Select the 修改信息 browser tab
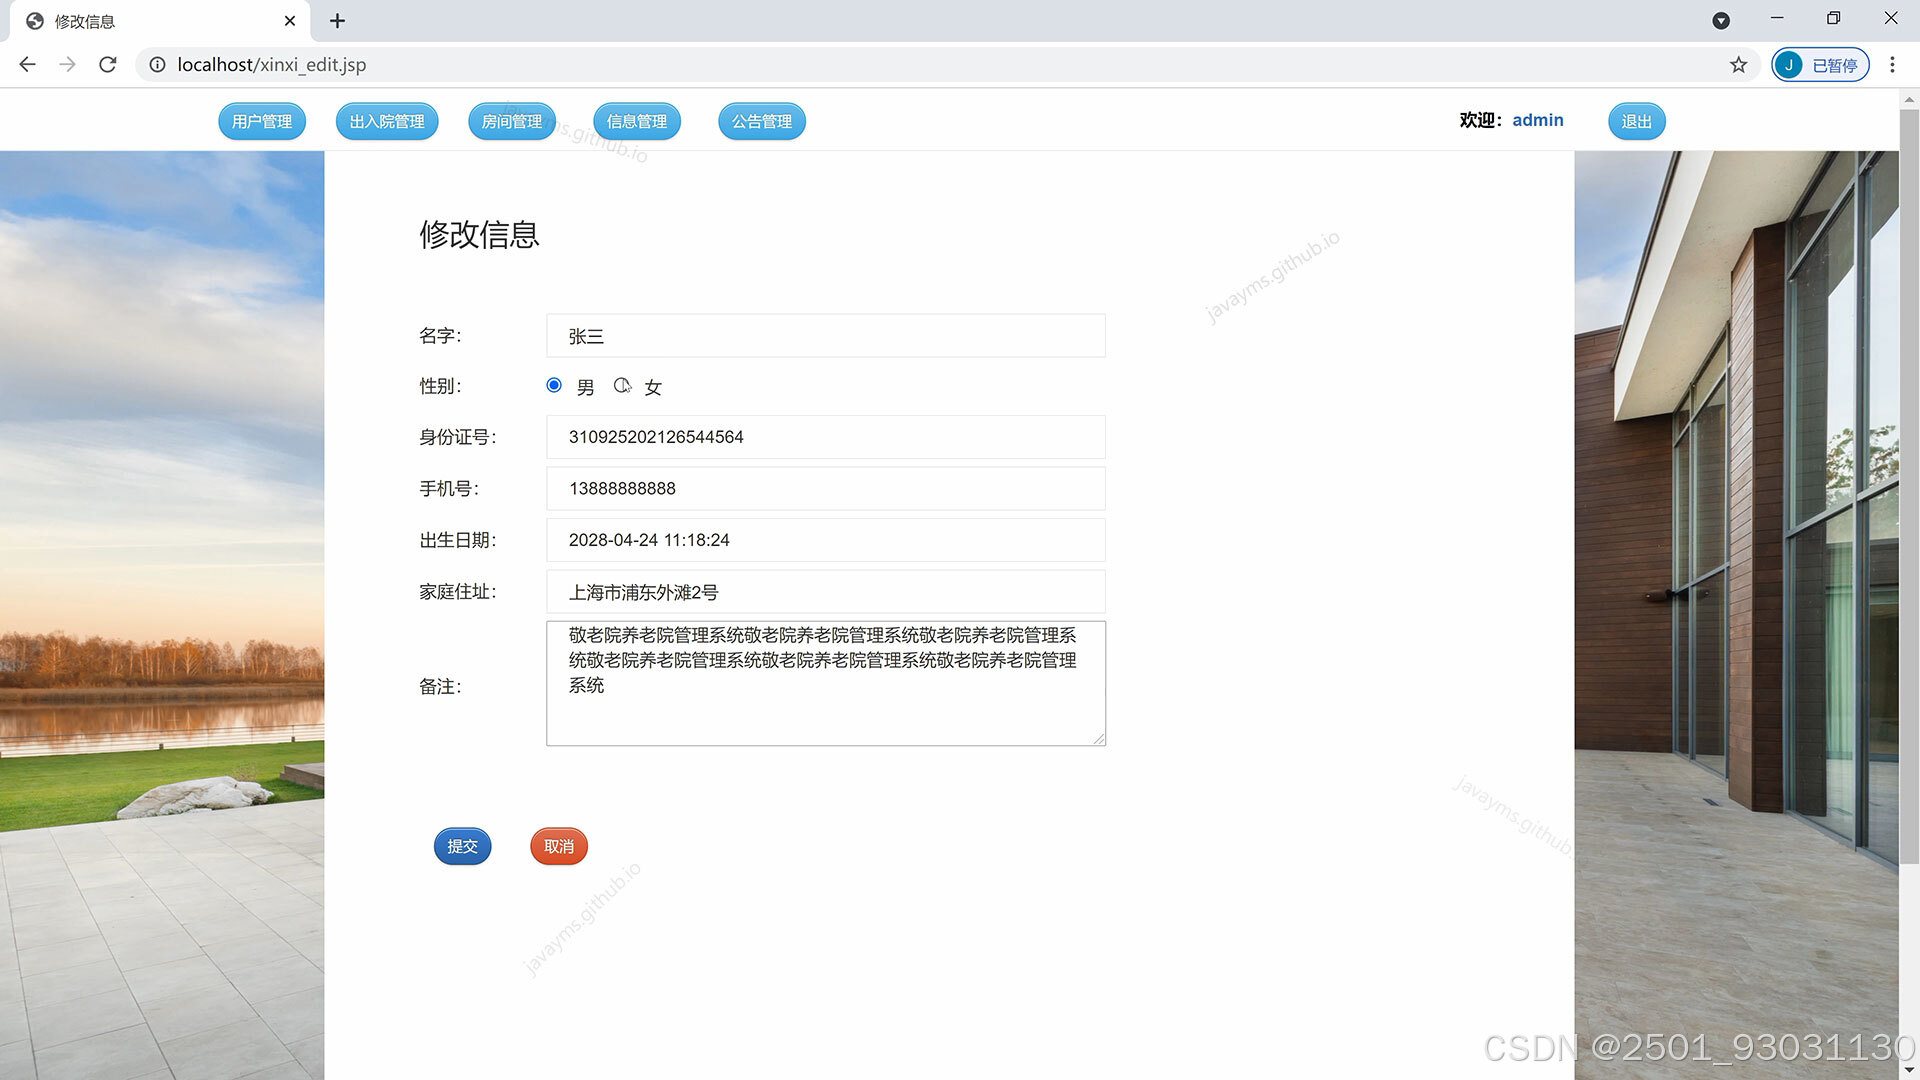1920x1080 pixels. pyautogui.click(x=160, y=21)
